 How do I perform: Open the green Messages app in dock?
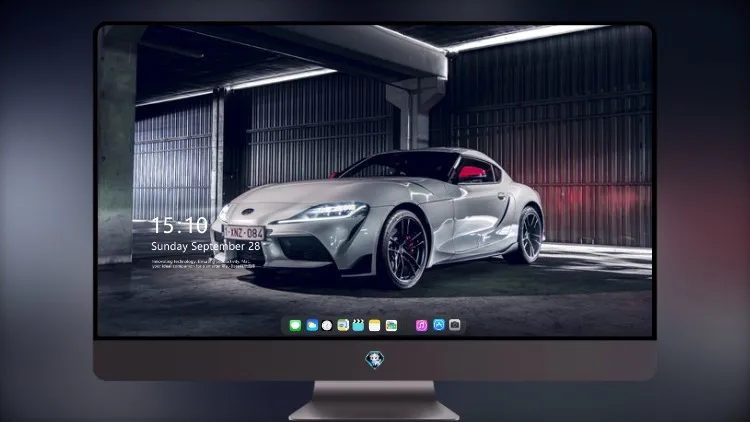[295, 326]
